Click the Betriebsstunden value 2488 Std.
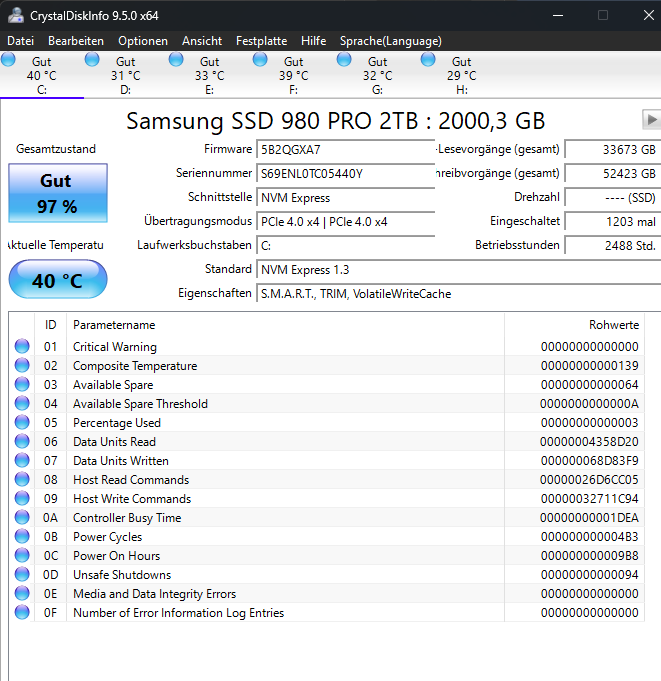661x681 pixels. coord(613,246)
